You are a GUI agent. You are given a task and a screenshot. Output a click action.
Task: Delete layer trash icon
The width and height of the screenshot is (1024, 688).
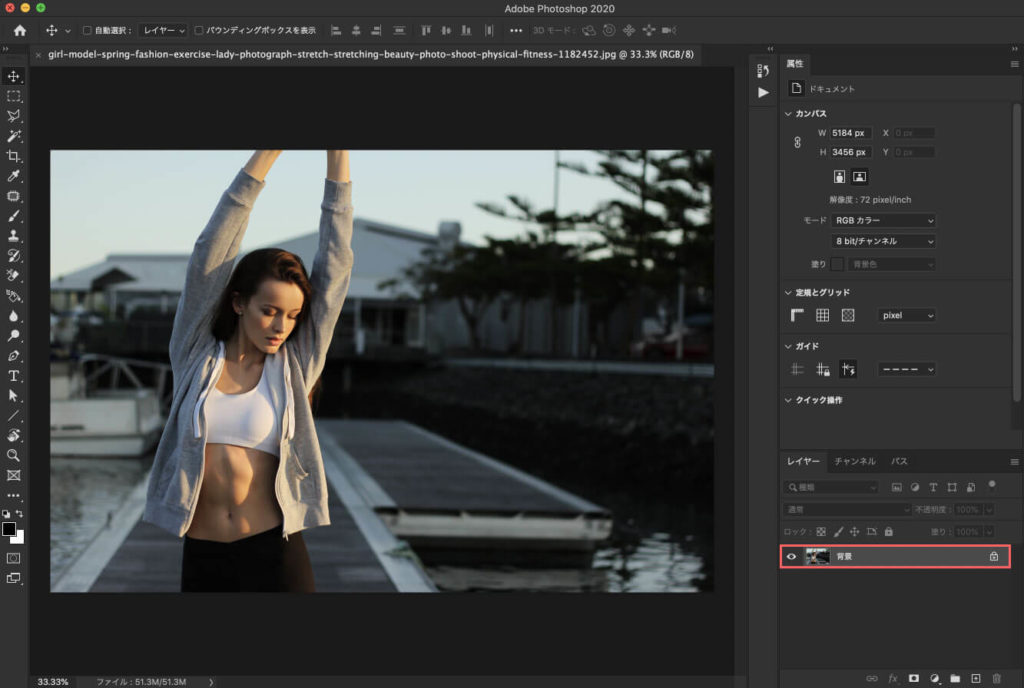(997, 679)
